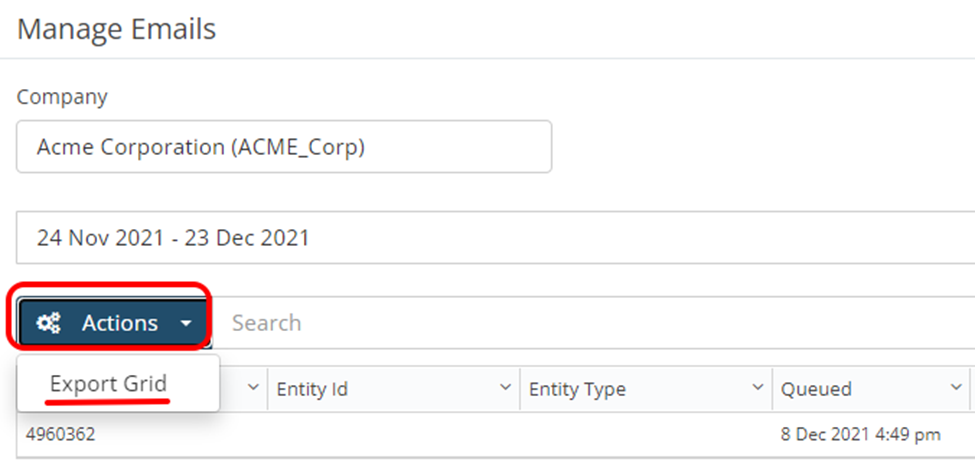
Task: Open the Company field showing Acme Corporation
Action: (284, 147)
